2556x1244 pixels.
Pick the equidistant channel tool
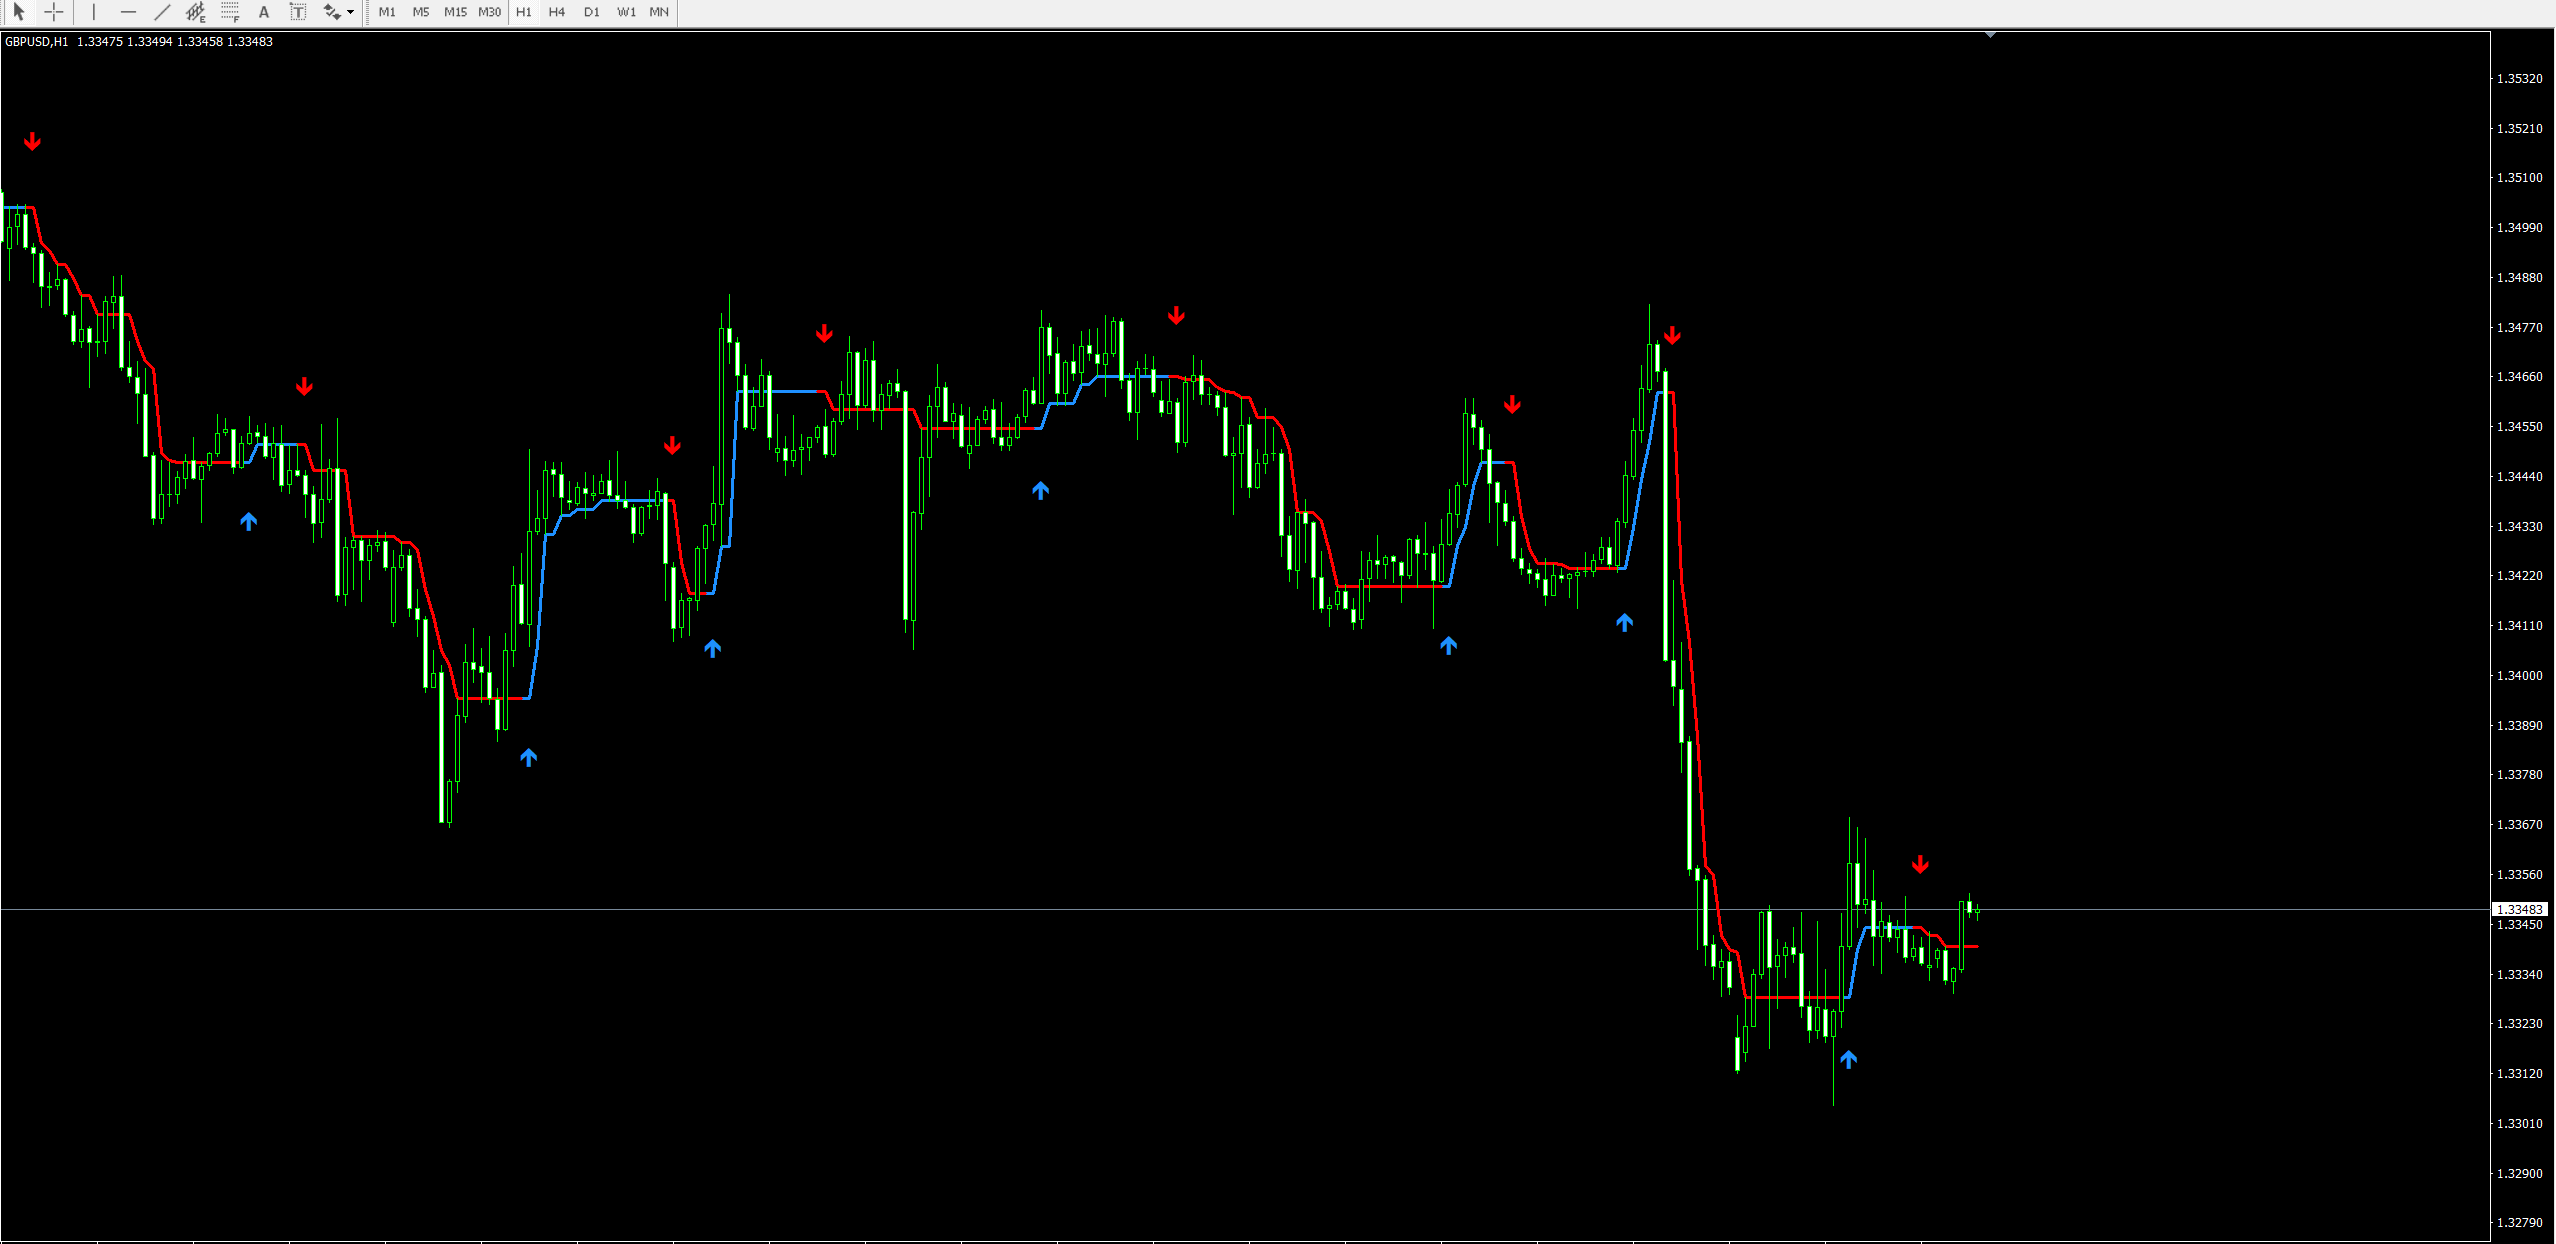pyautogui.click(x=196, y=12)
